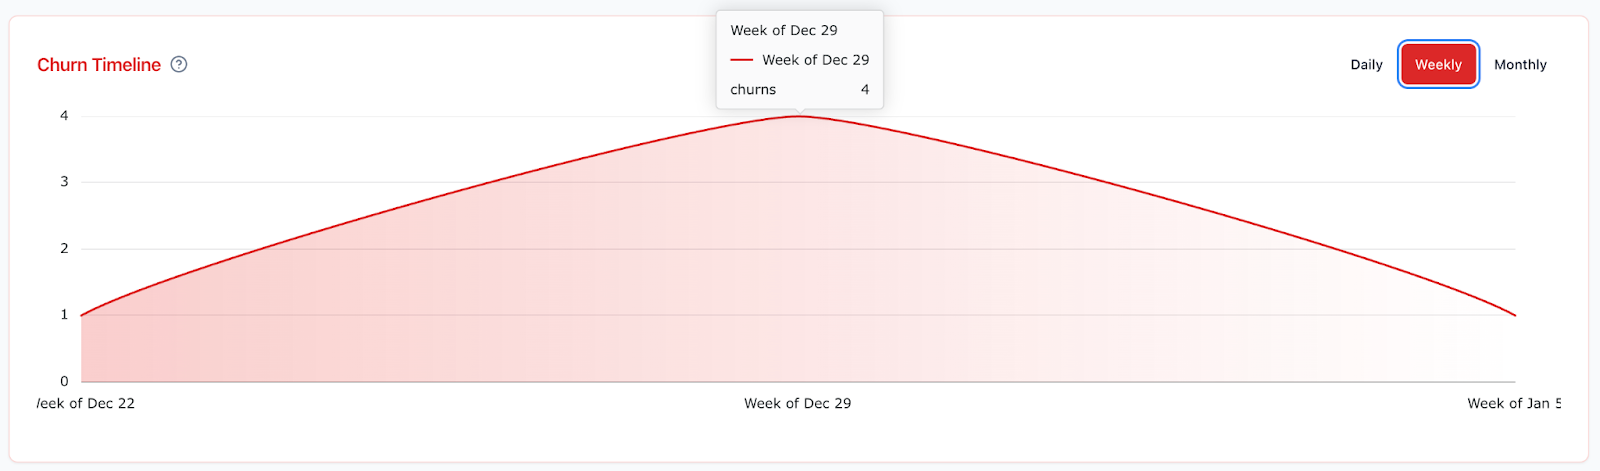
Task: Click the churns label in the tooltip
Action: pyautogui.click(x=753, y=90)
